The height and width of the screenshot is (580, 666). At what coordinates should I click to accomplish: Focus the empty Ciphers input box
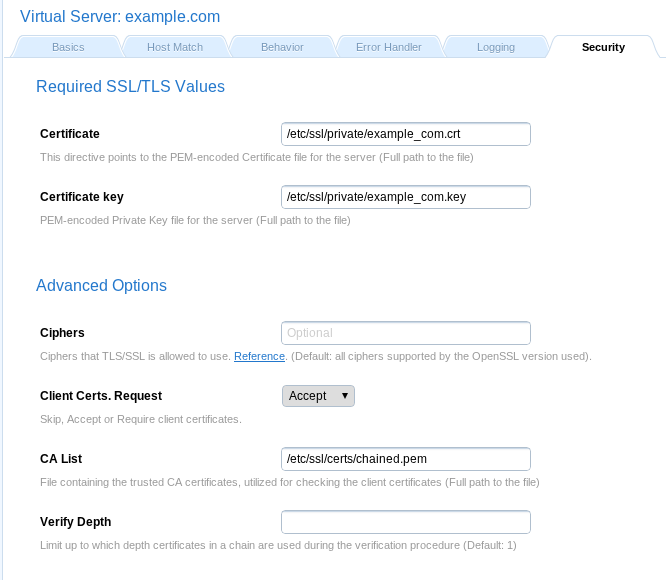click(405, 333)
